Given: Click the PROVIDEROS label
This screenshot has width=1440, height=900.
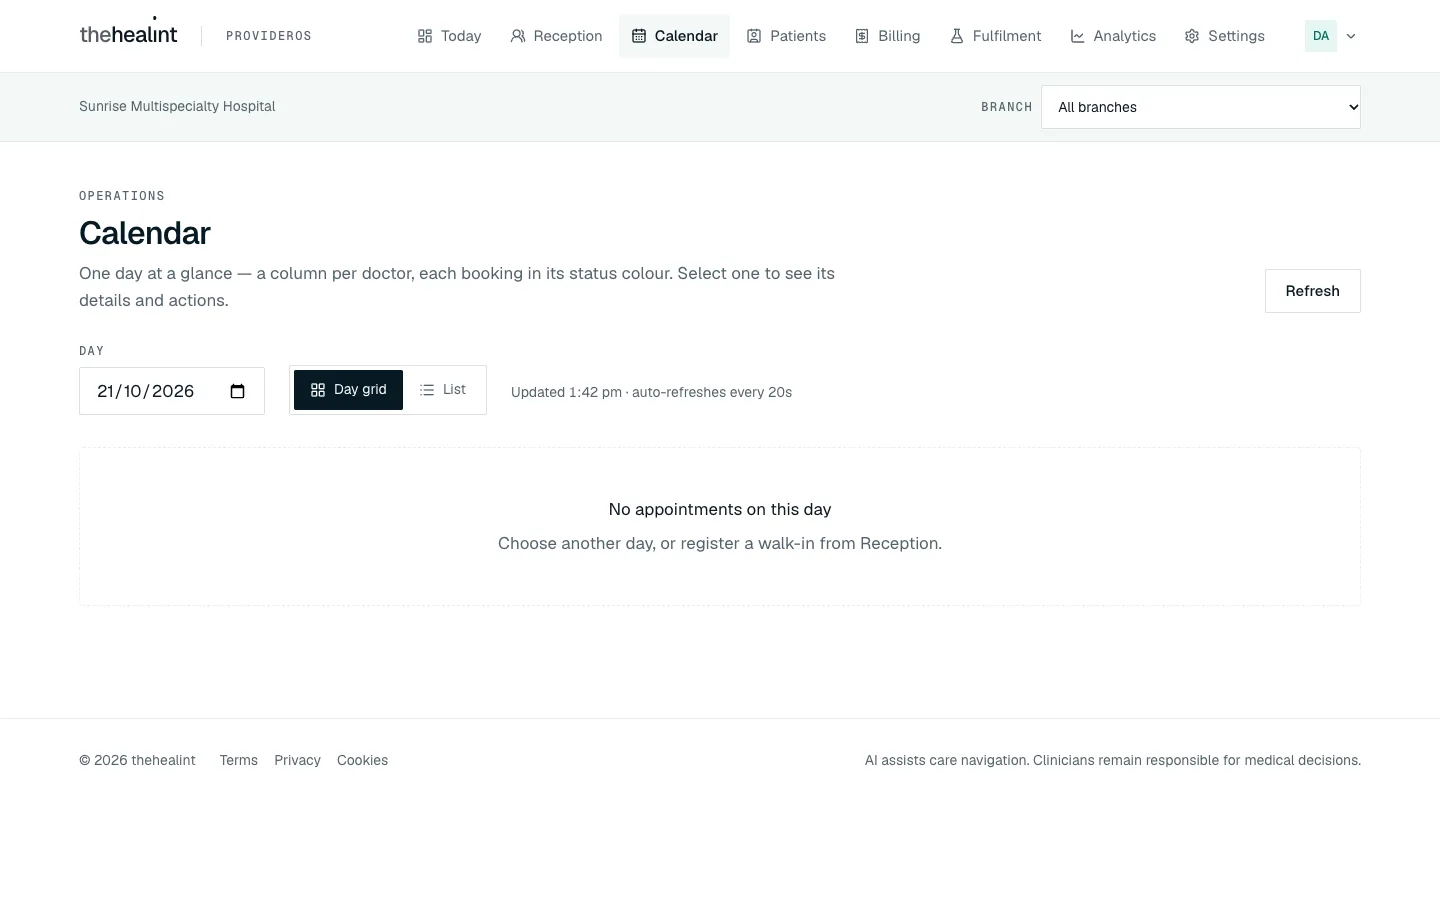Looking at the screenshot, I should click(269, 36).
